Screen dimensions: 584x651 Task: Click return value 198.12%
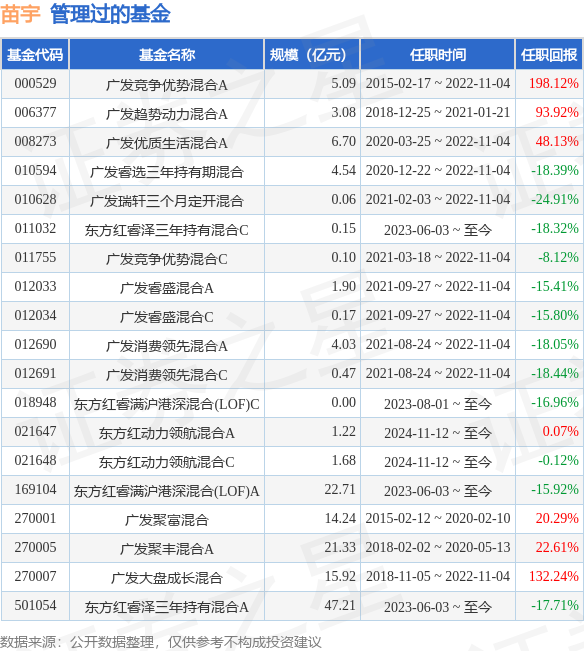[x=553, y=83]
